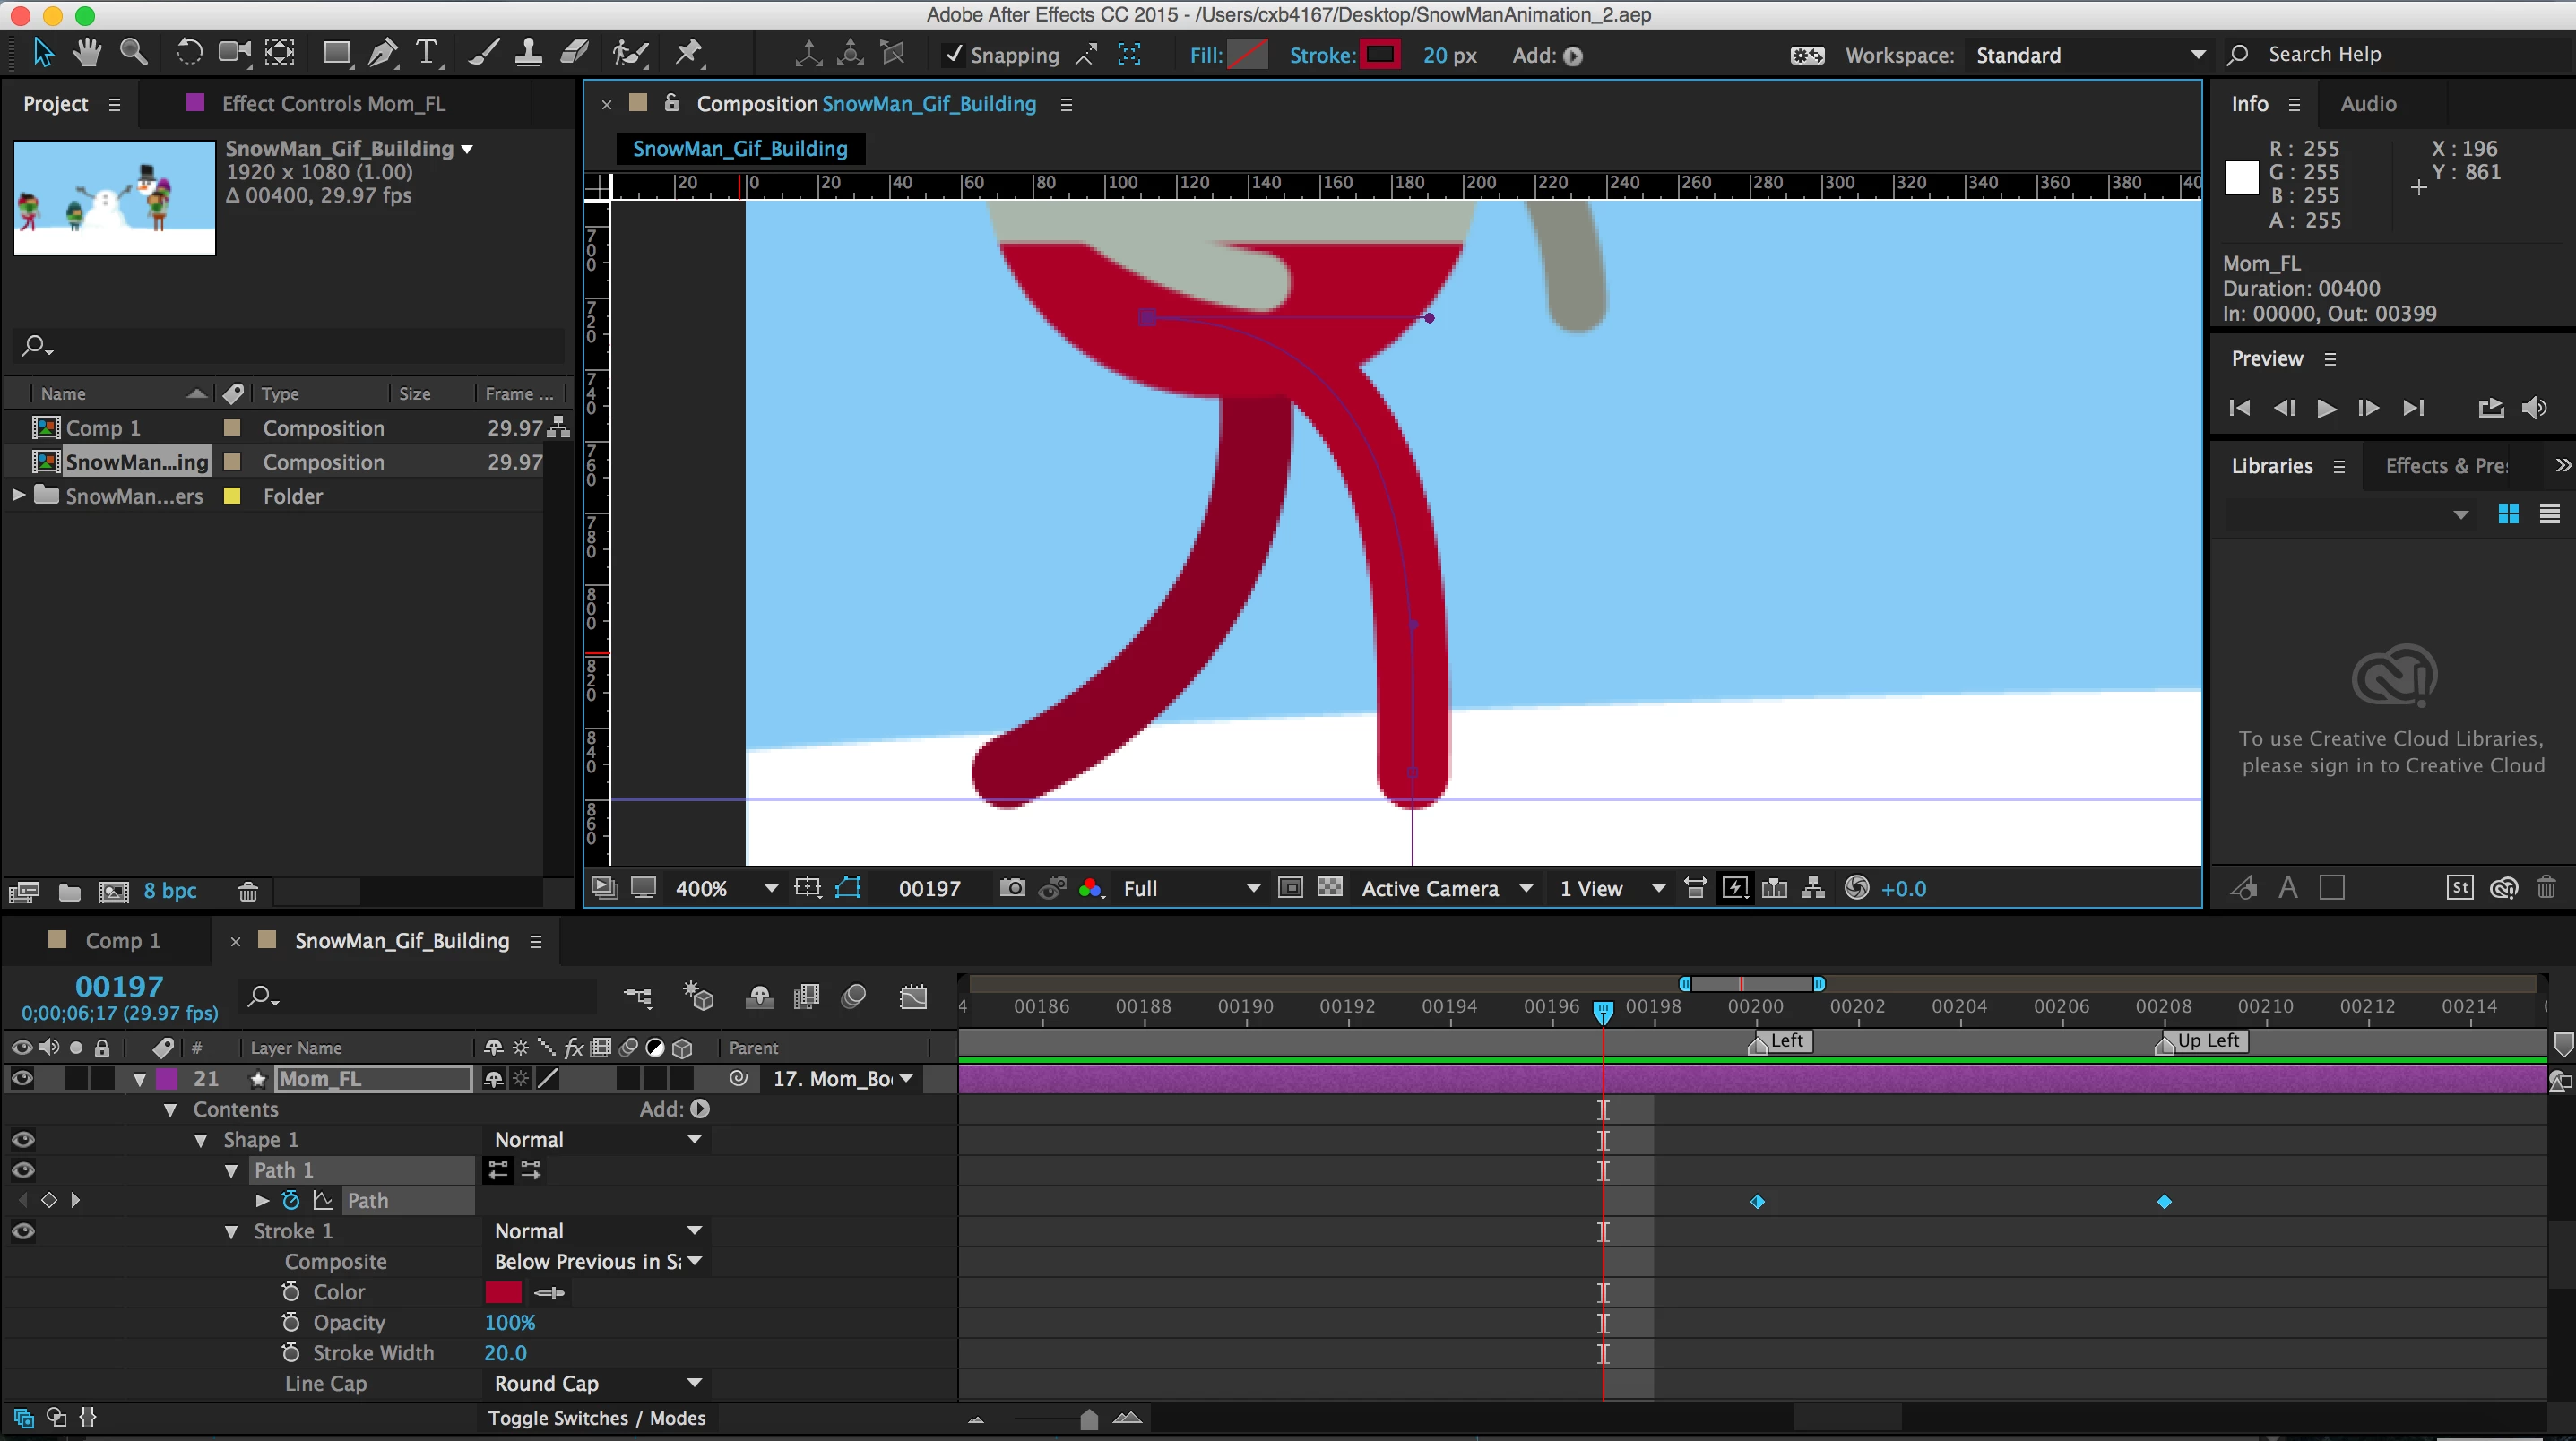The height and width of the screenshot is (1441, 2576).
Task: Click Toggle Switches / Modes button
Action: coord(596,1418)
